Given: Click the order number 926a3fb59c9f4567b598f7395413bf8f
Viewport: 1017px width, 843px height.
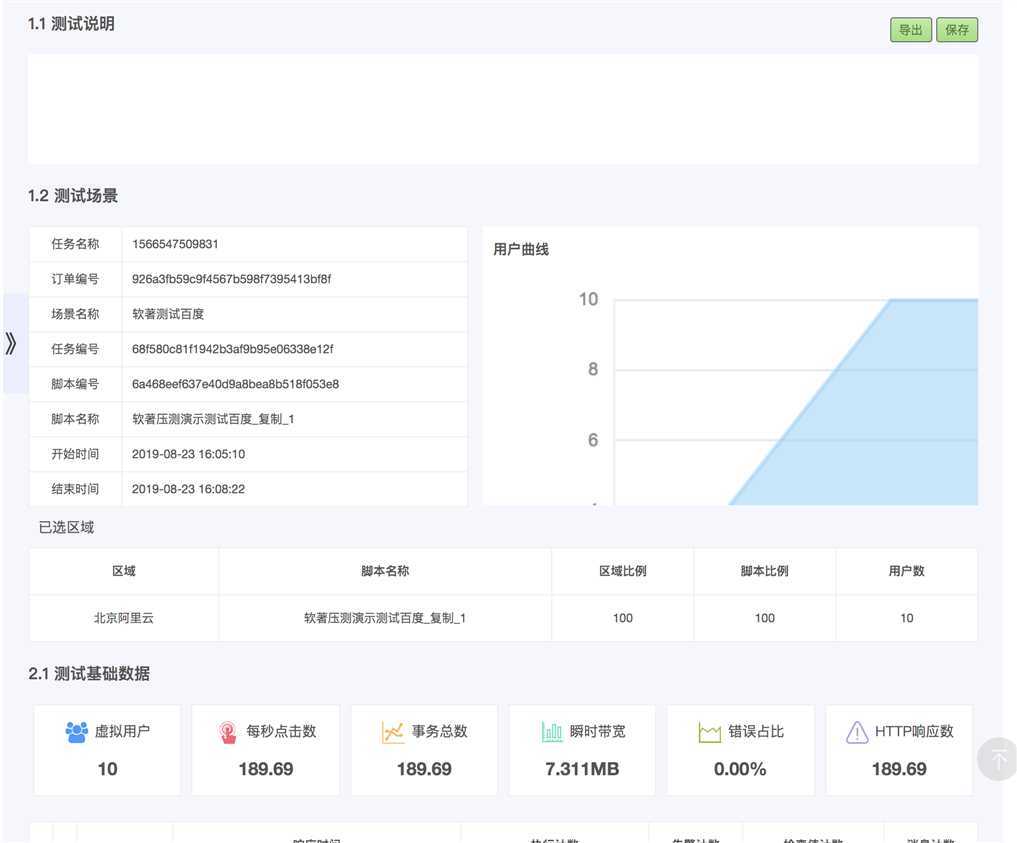Looking at the screenshot, I should click(x=231, y=279).
